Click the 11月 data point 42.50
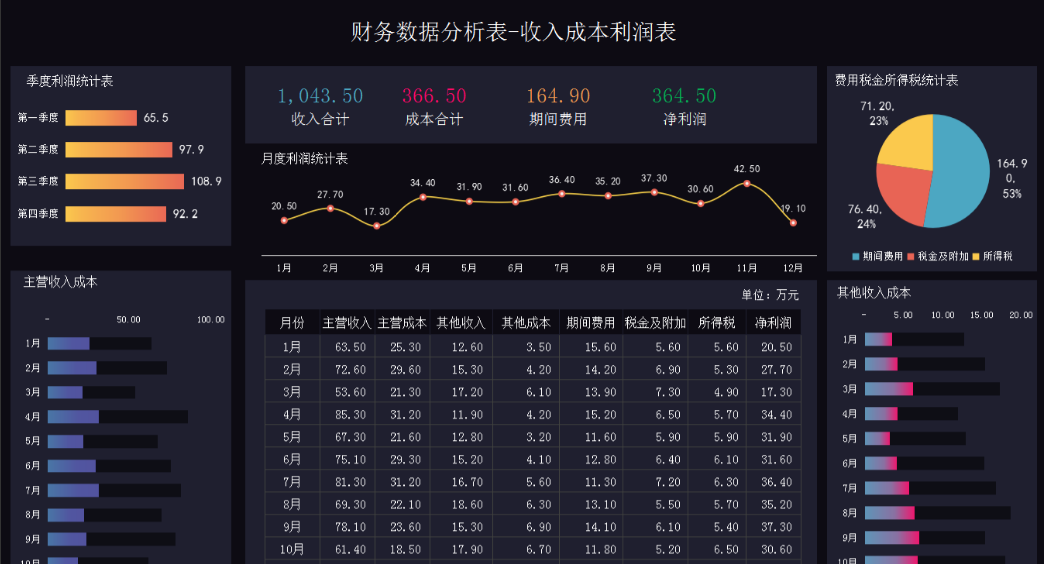Viewport: 1044px width, 564px height. 746,184
